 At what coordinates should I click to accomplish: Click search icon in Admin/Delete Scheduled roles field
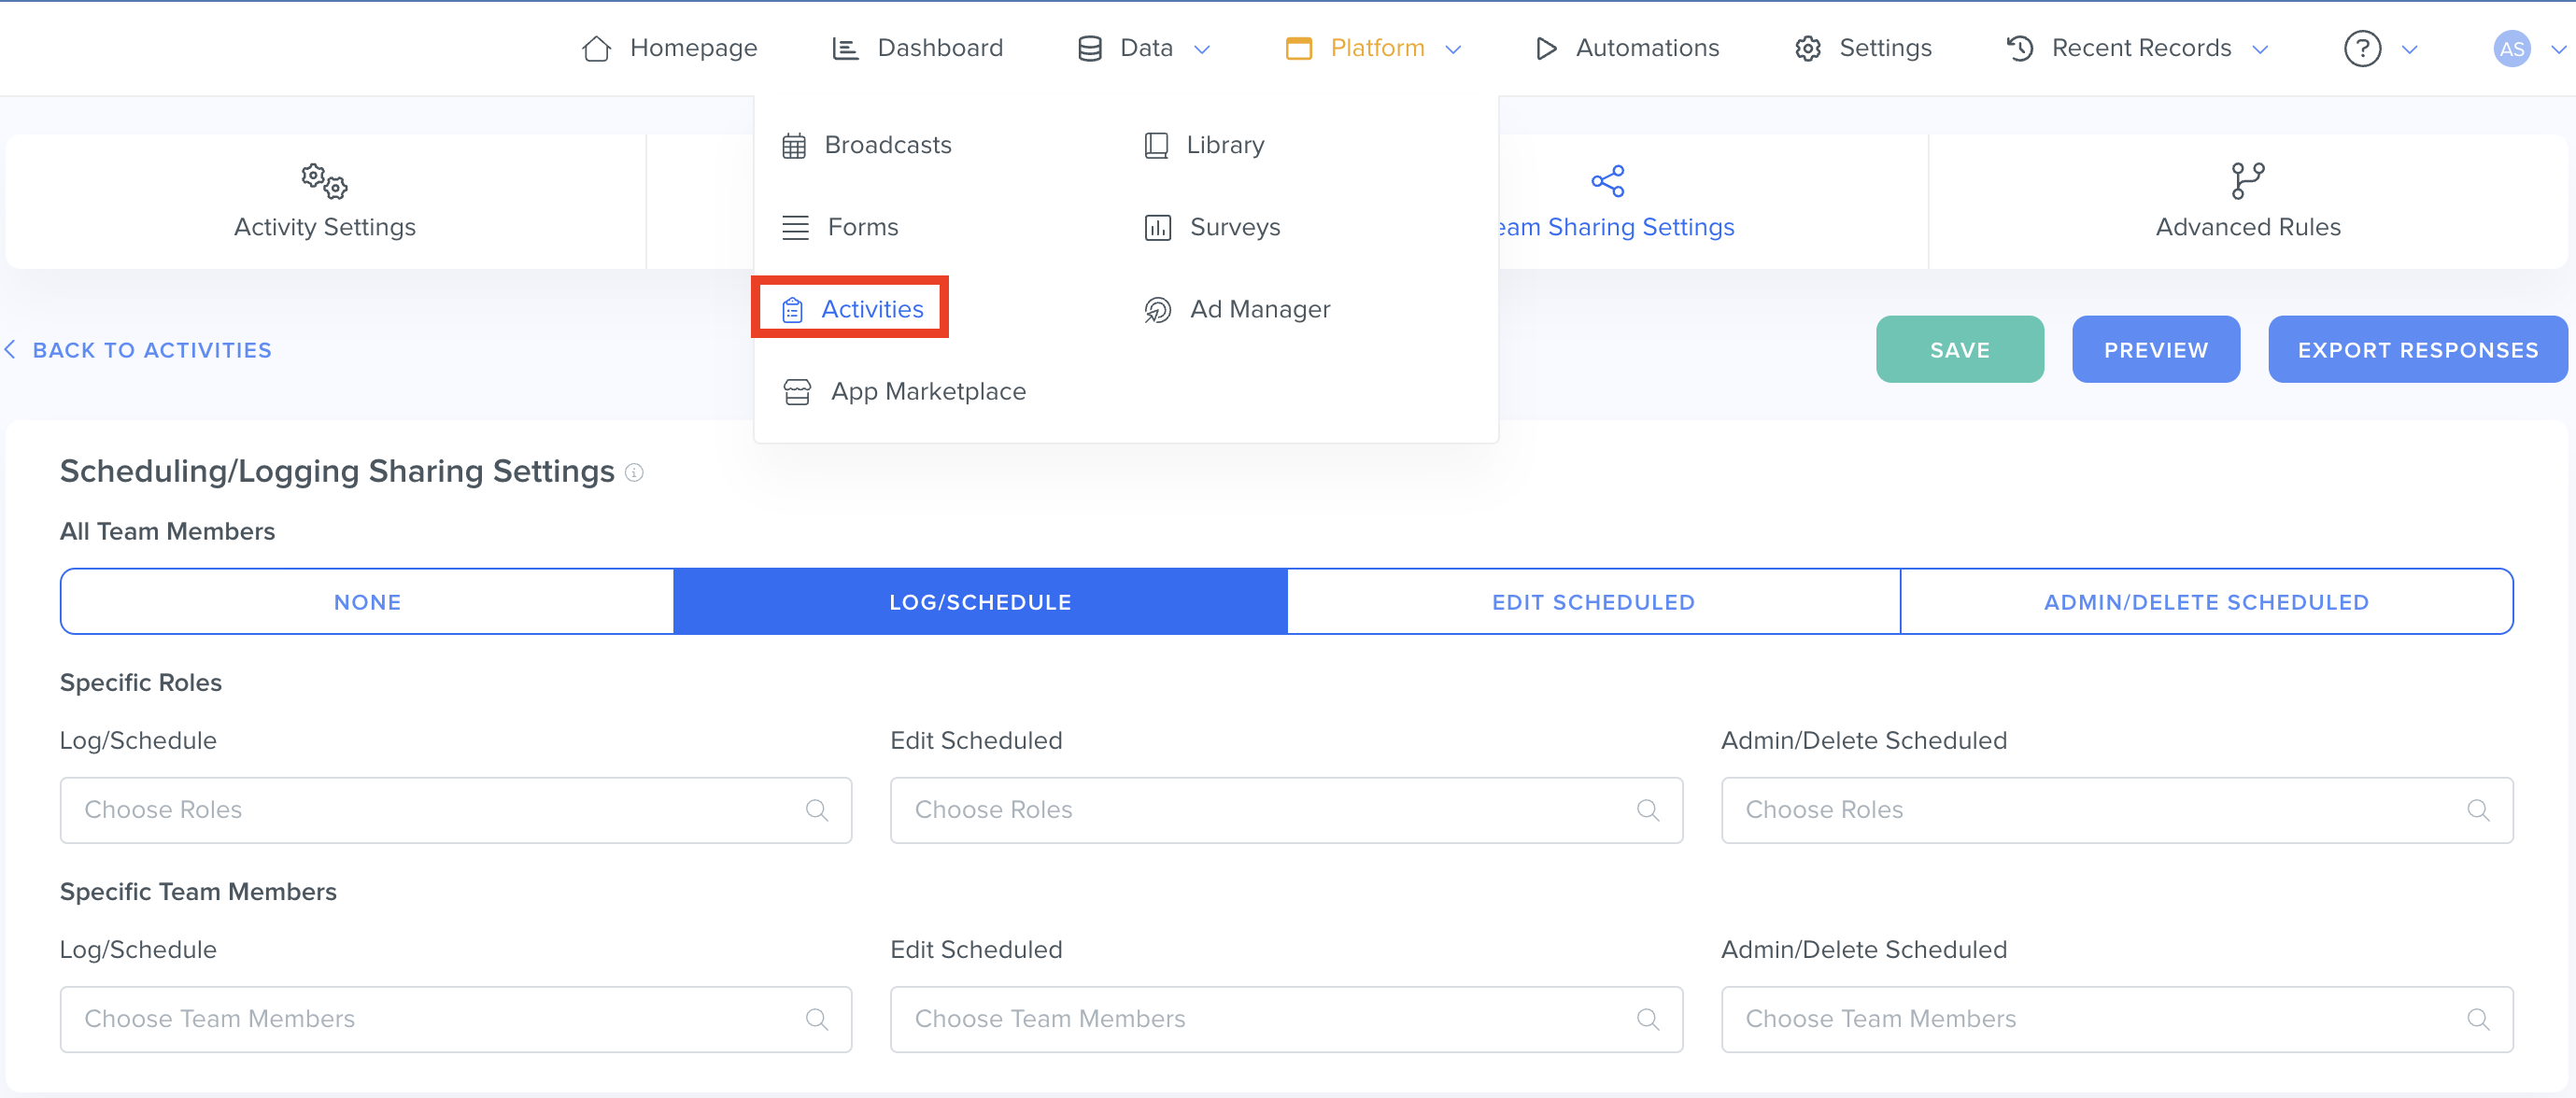(2477, 810)
